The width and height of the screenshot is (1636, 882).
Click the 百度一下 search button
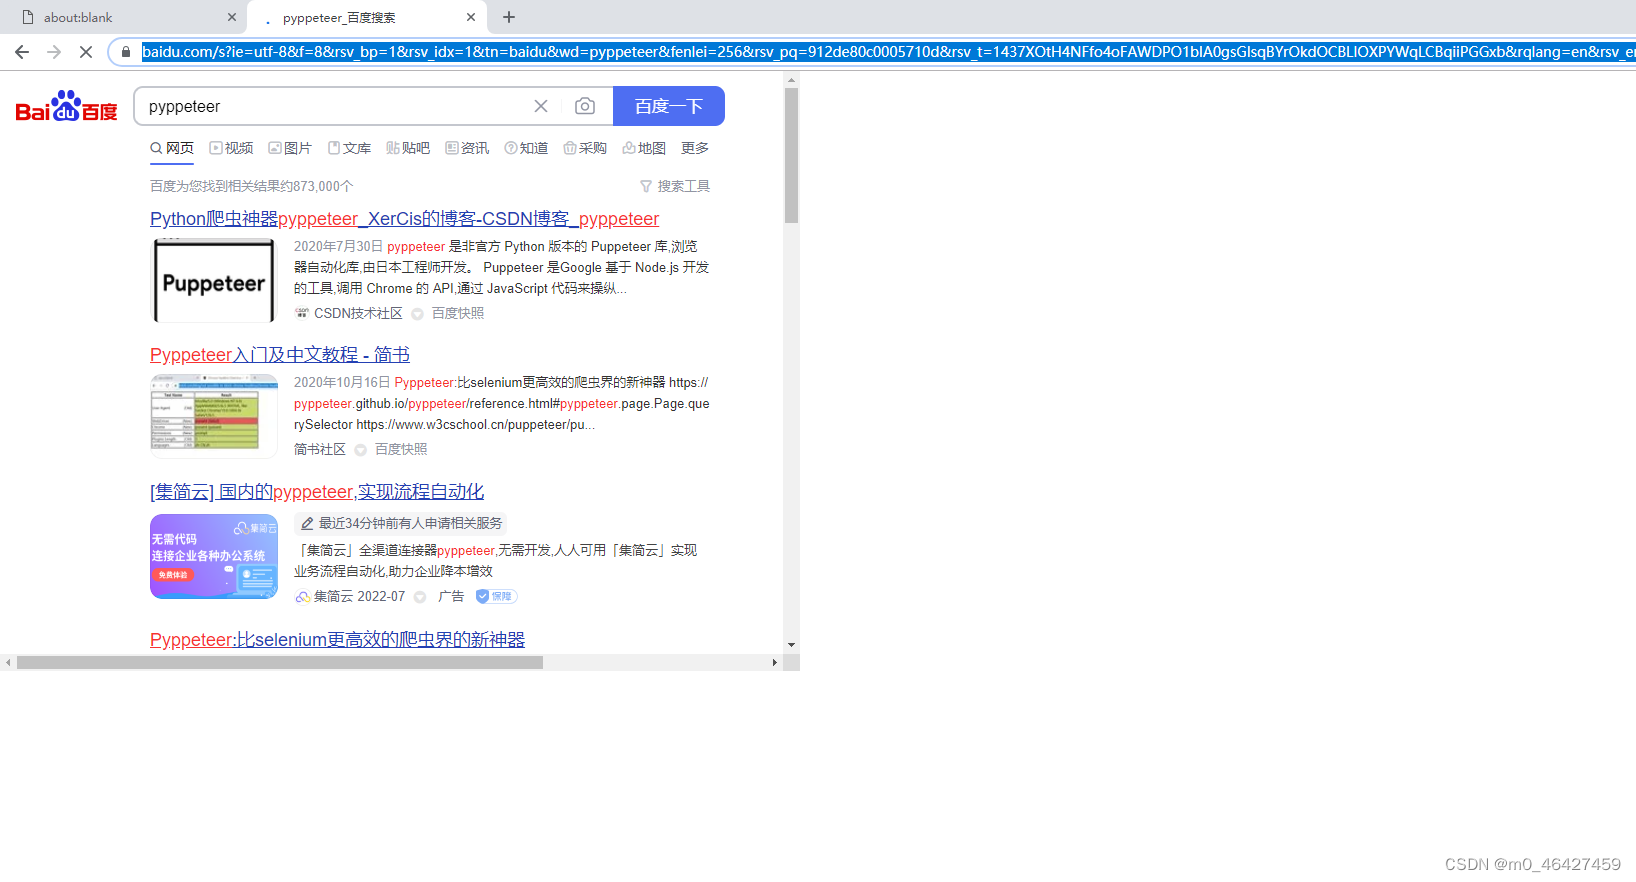tap(669, 106)
